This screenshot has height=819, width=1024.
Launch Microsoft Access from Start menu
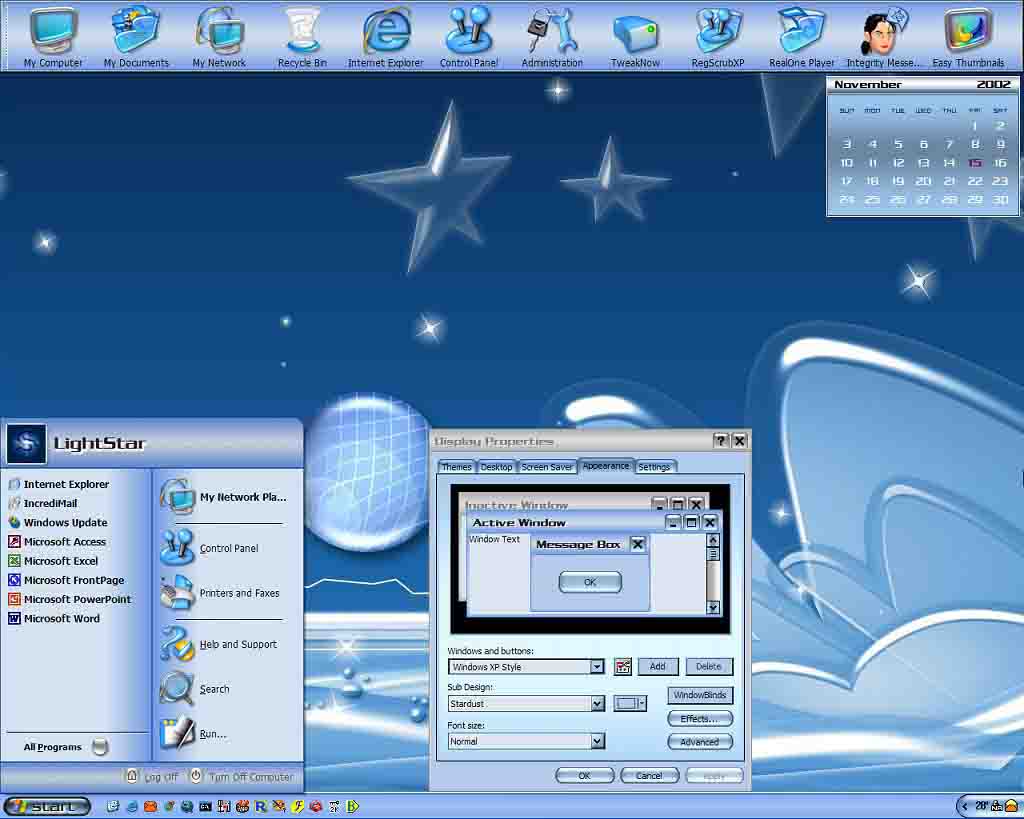57,541
